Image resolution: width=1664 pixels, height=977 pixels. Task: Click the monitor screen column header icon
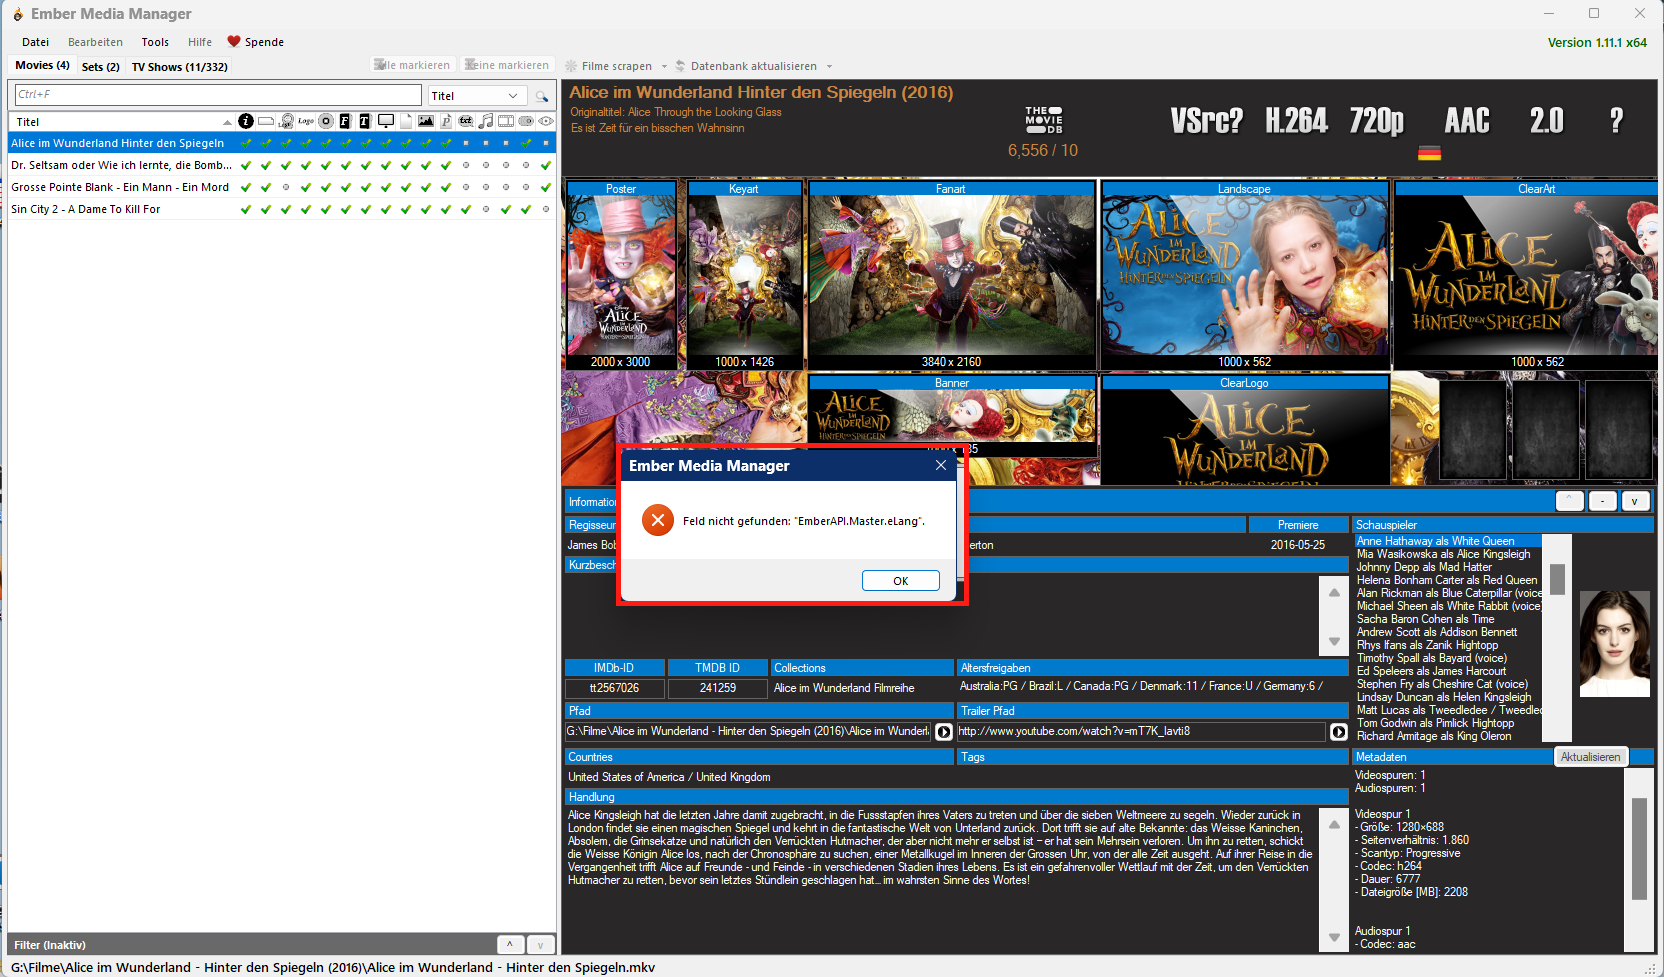click(385, 121)
